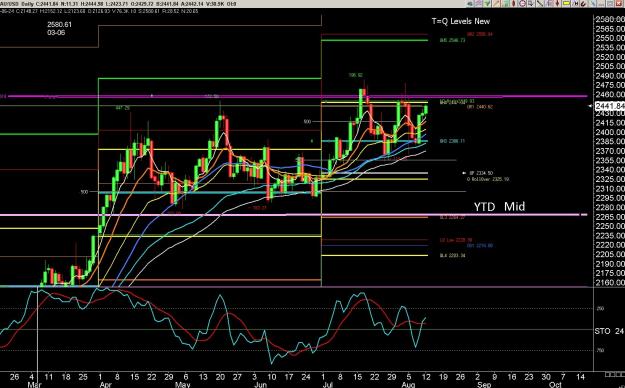Click the green back-arrow toolbar icon
The width and height of the screenshot is (625, 388).
(x=470, y=4)
